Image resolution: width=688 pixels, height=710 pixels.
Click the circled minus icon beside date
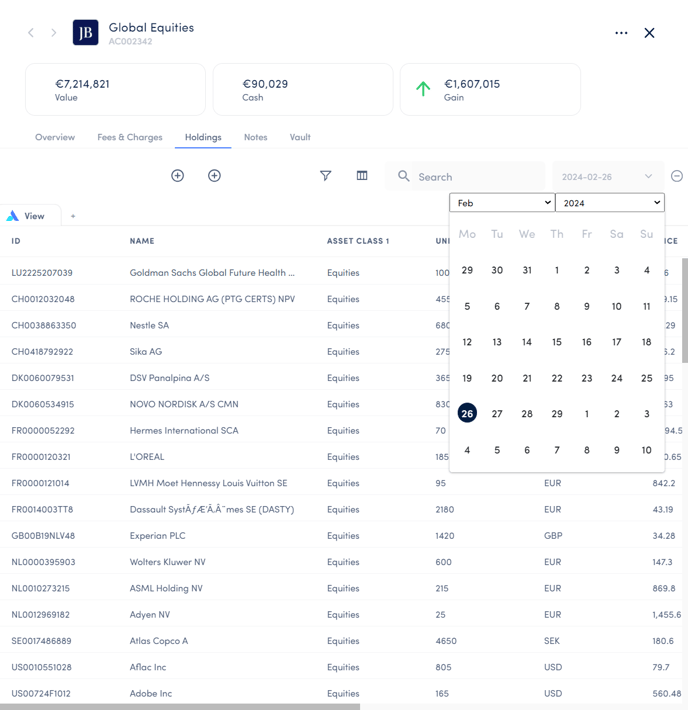click(677, 177)
